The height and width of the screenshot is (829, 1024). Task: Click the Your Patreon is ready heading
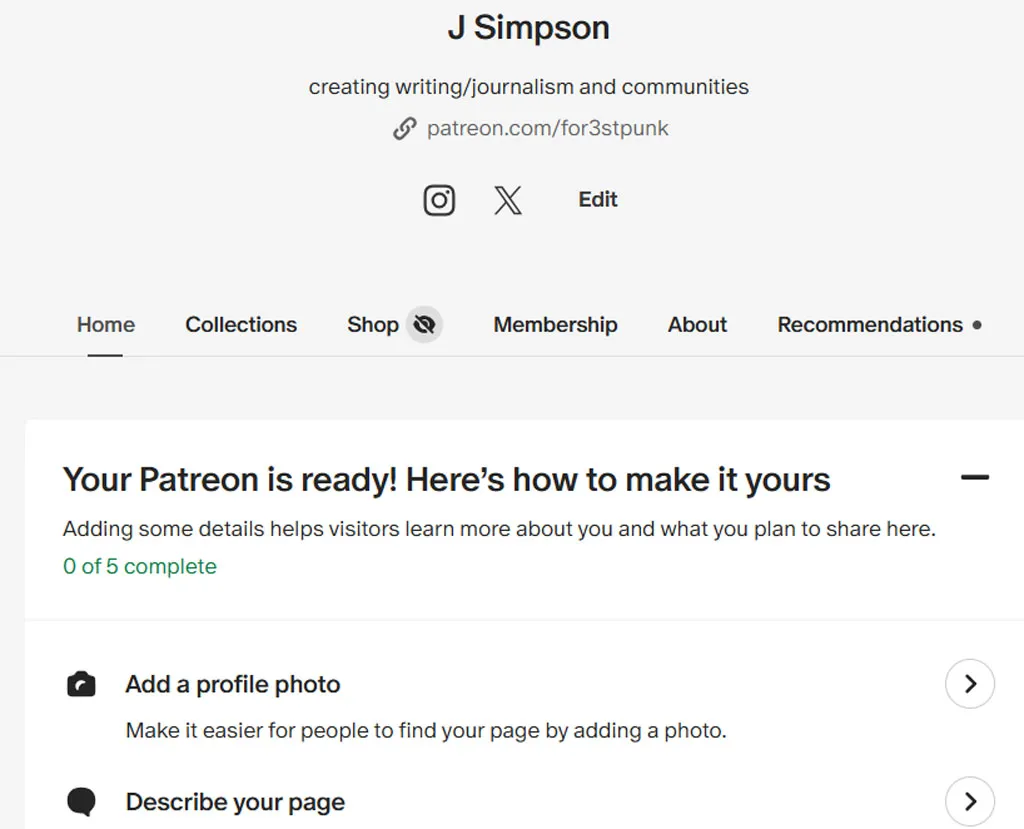click(x=447, y=480)
